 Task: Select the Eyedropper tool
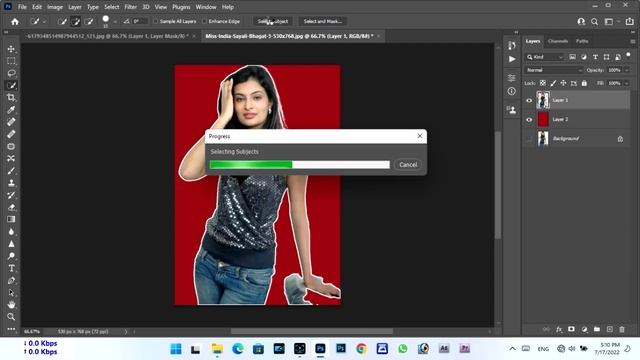tap(11, 110)
